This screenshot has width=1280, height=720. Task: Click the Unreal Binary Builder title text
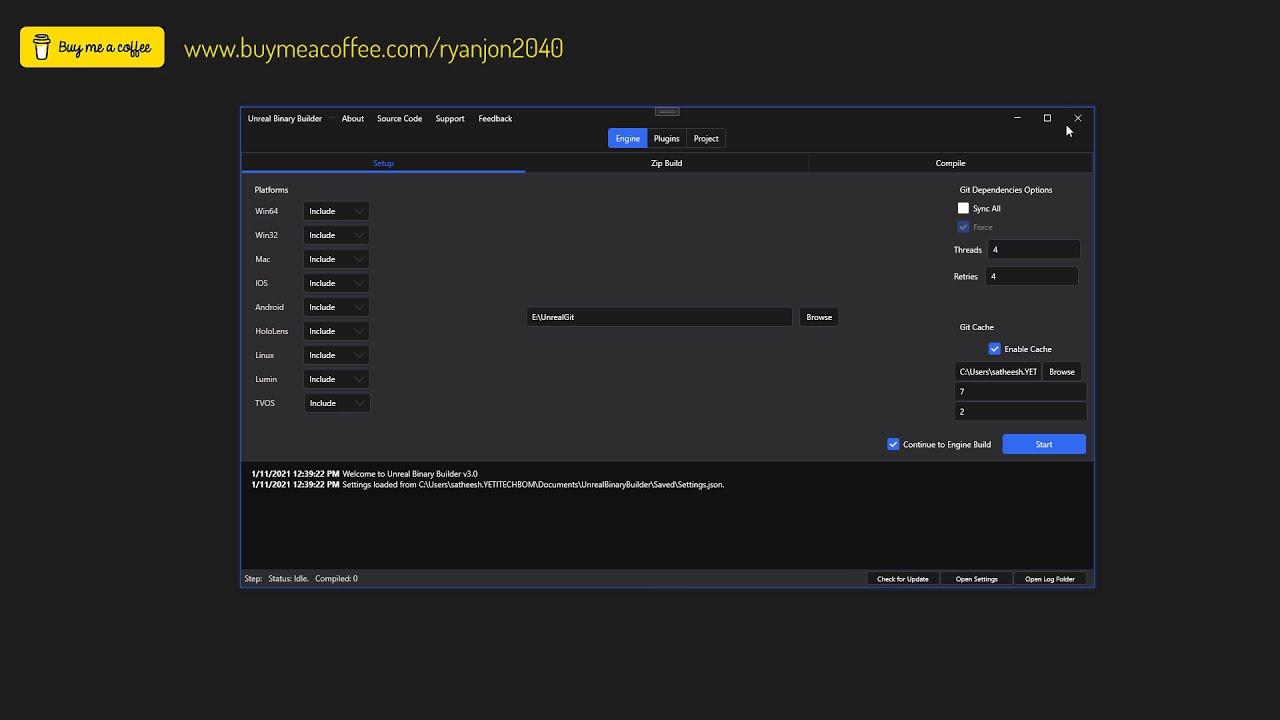click(285, 118)
